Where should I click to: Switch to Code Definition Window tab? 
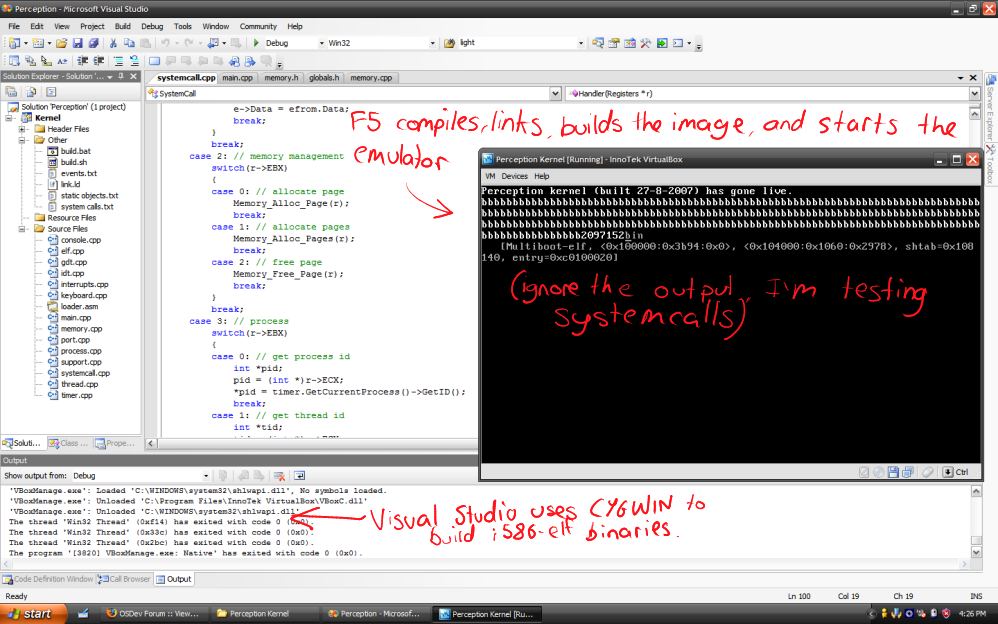(48, 579)
